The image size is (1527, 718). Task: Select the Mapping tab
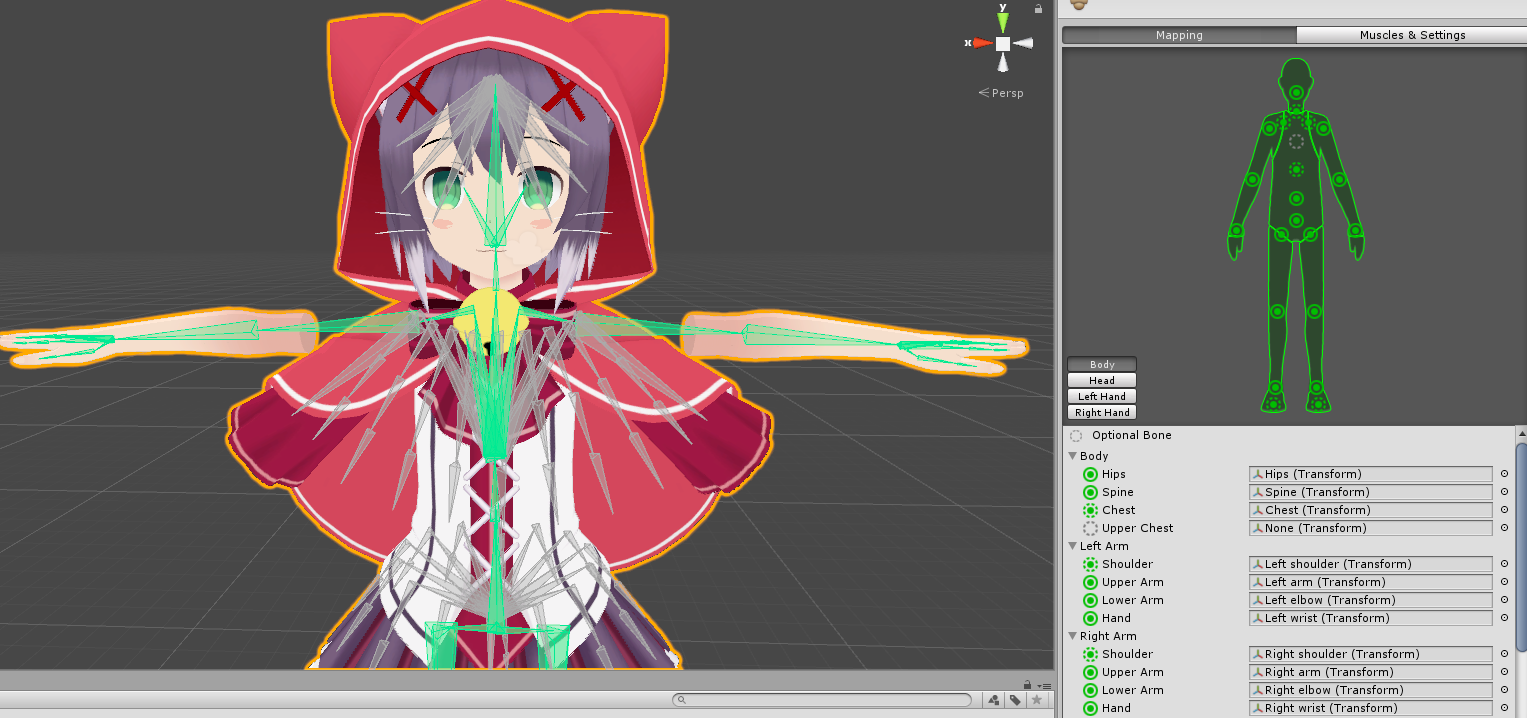point(1180,35)
